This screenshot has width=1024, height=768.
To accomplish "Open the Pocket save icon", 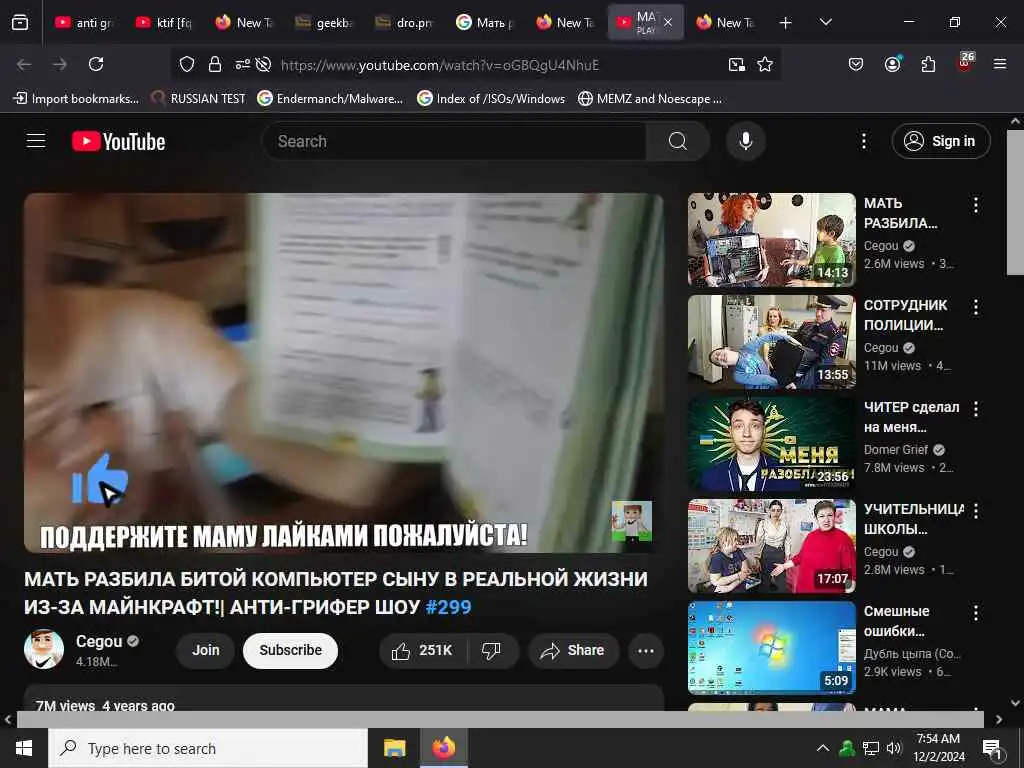I will tap(856, 64).
